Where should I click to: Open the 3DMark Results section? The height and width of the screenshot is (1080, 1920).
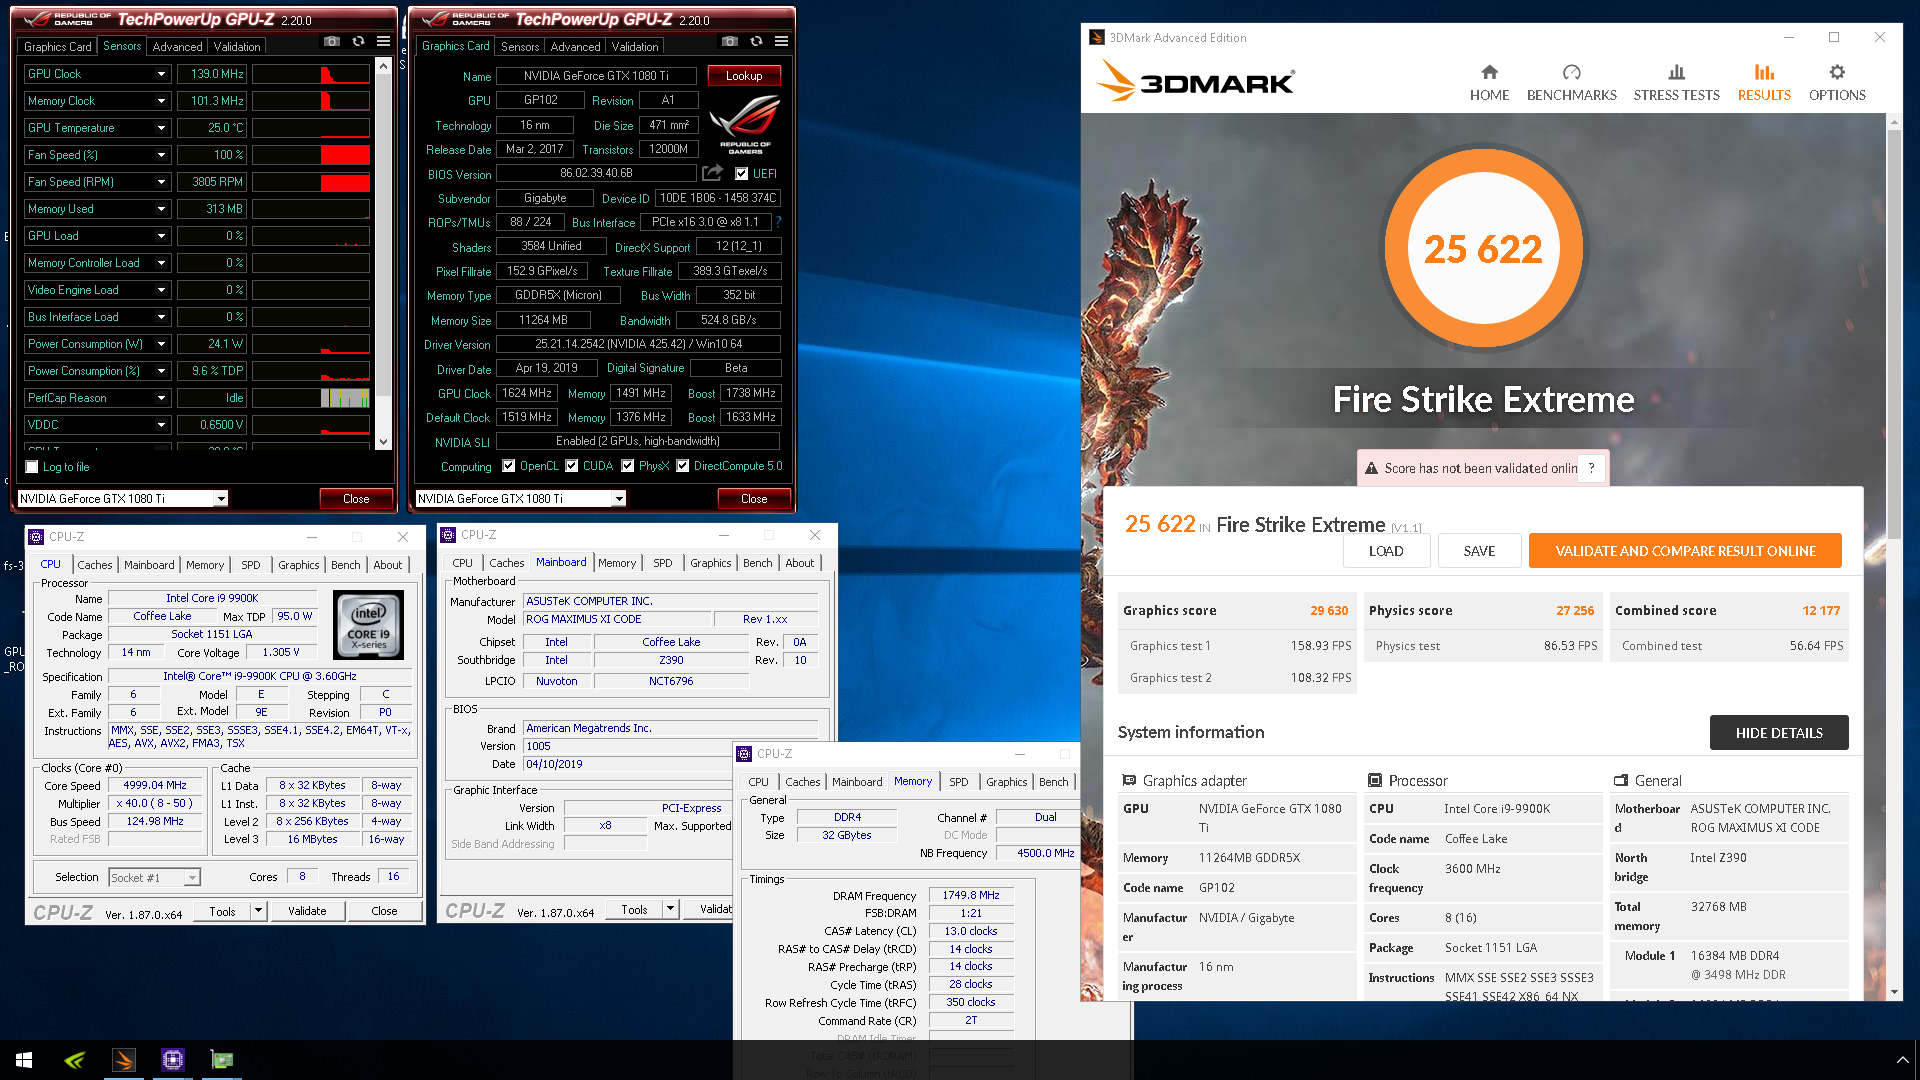tap(1764, 82)
